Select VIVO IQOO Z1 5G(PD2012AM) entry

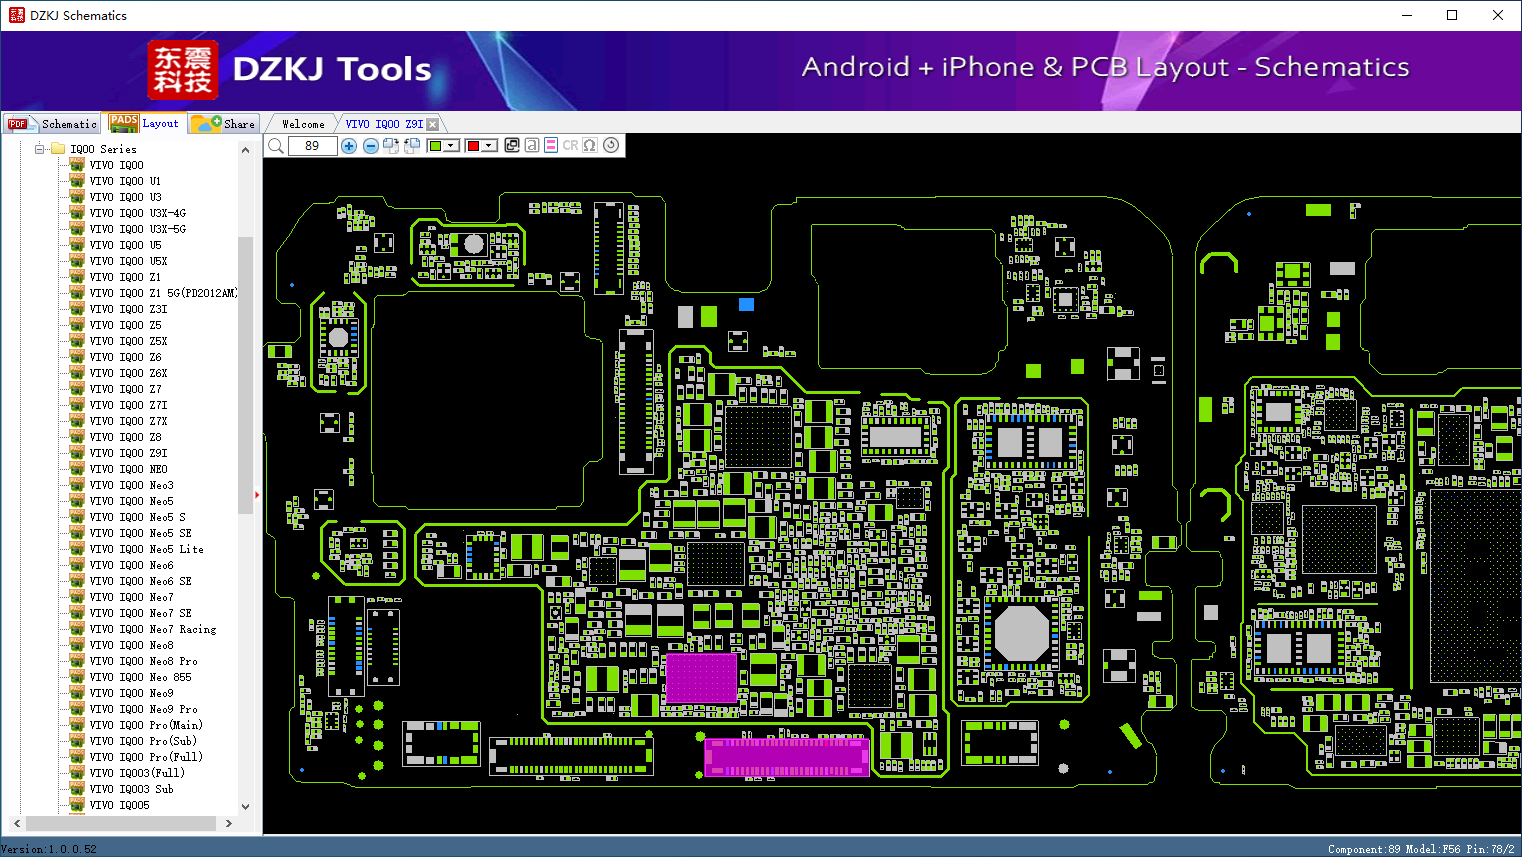click(x=163, y=293)
